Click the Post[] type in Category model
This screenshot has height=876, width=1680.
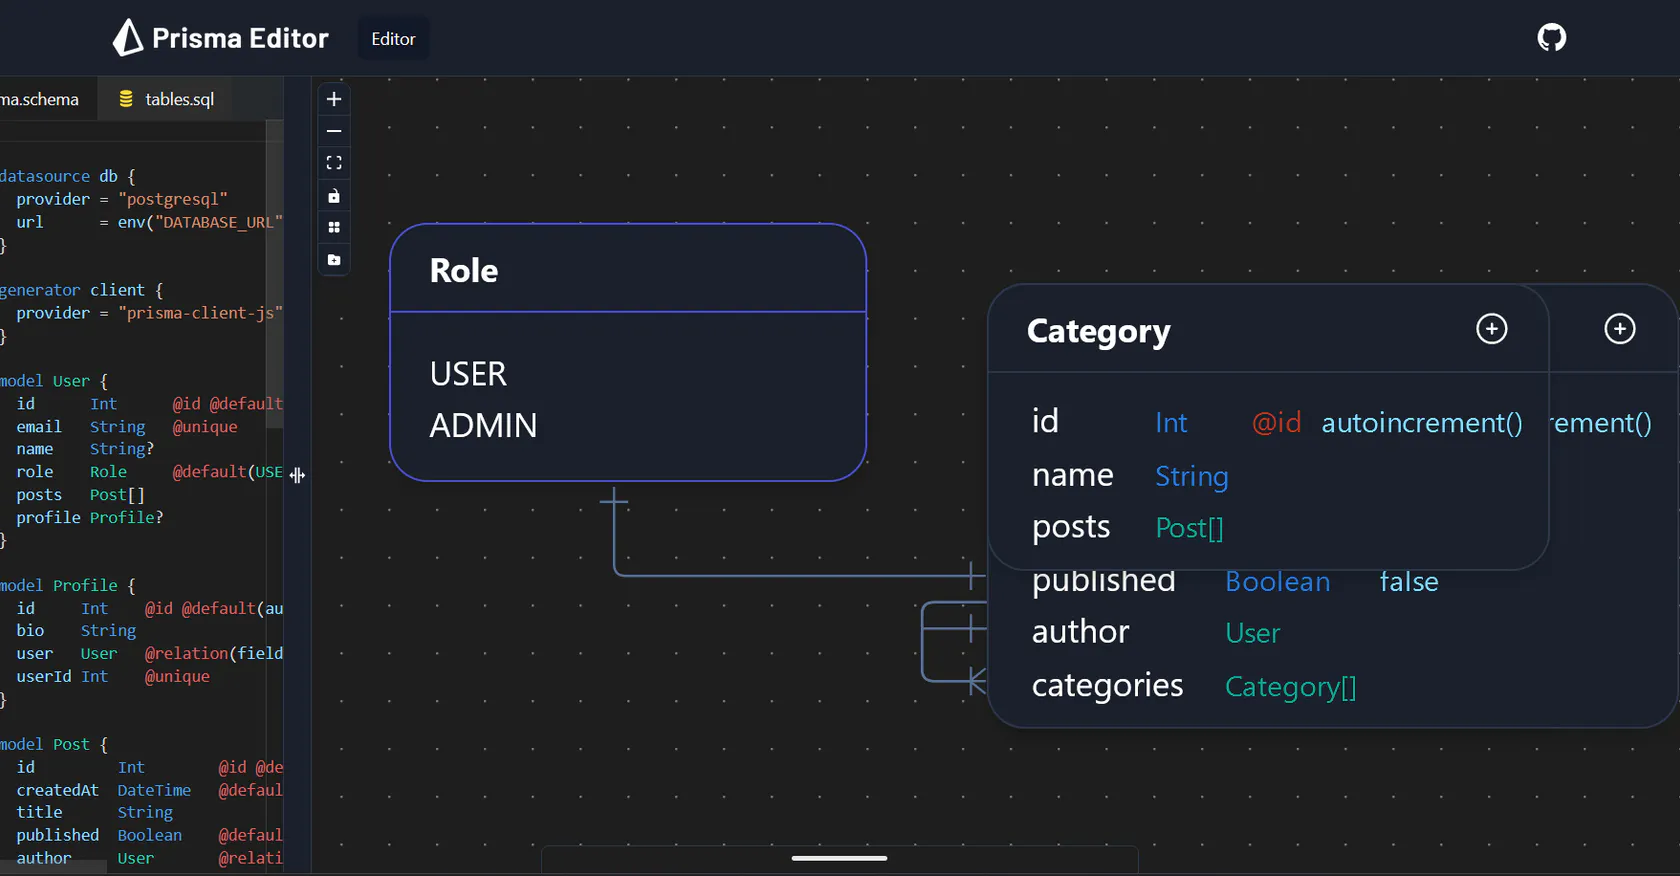1189,528
